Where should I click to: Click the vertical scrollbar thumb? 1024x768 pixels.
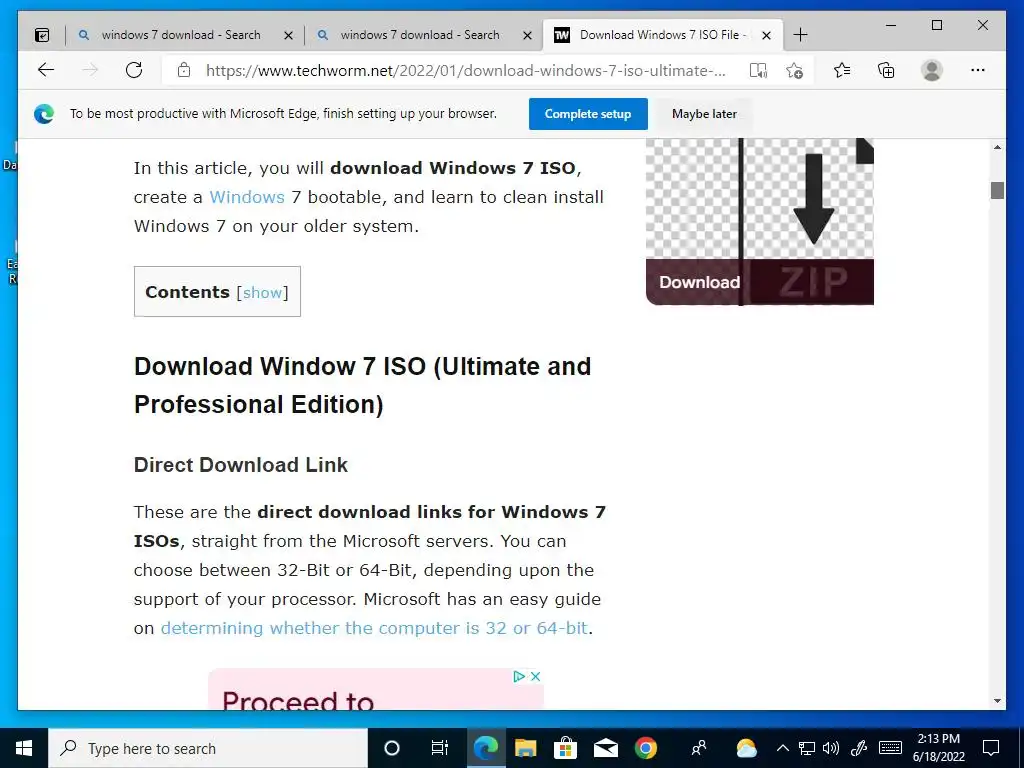point(997,190)
